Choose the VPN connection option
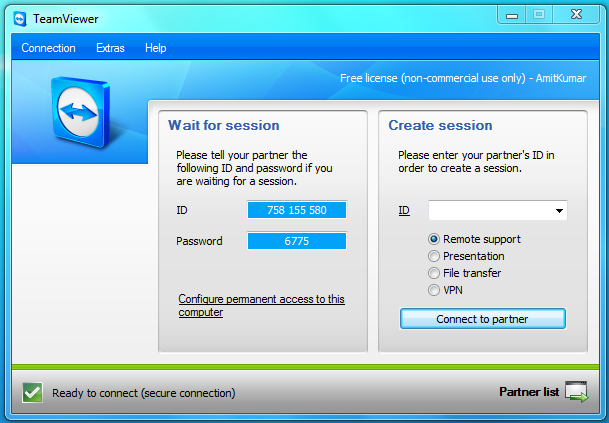The image size is (609, 423). coord(445,290)
